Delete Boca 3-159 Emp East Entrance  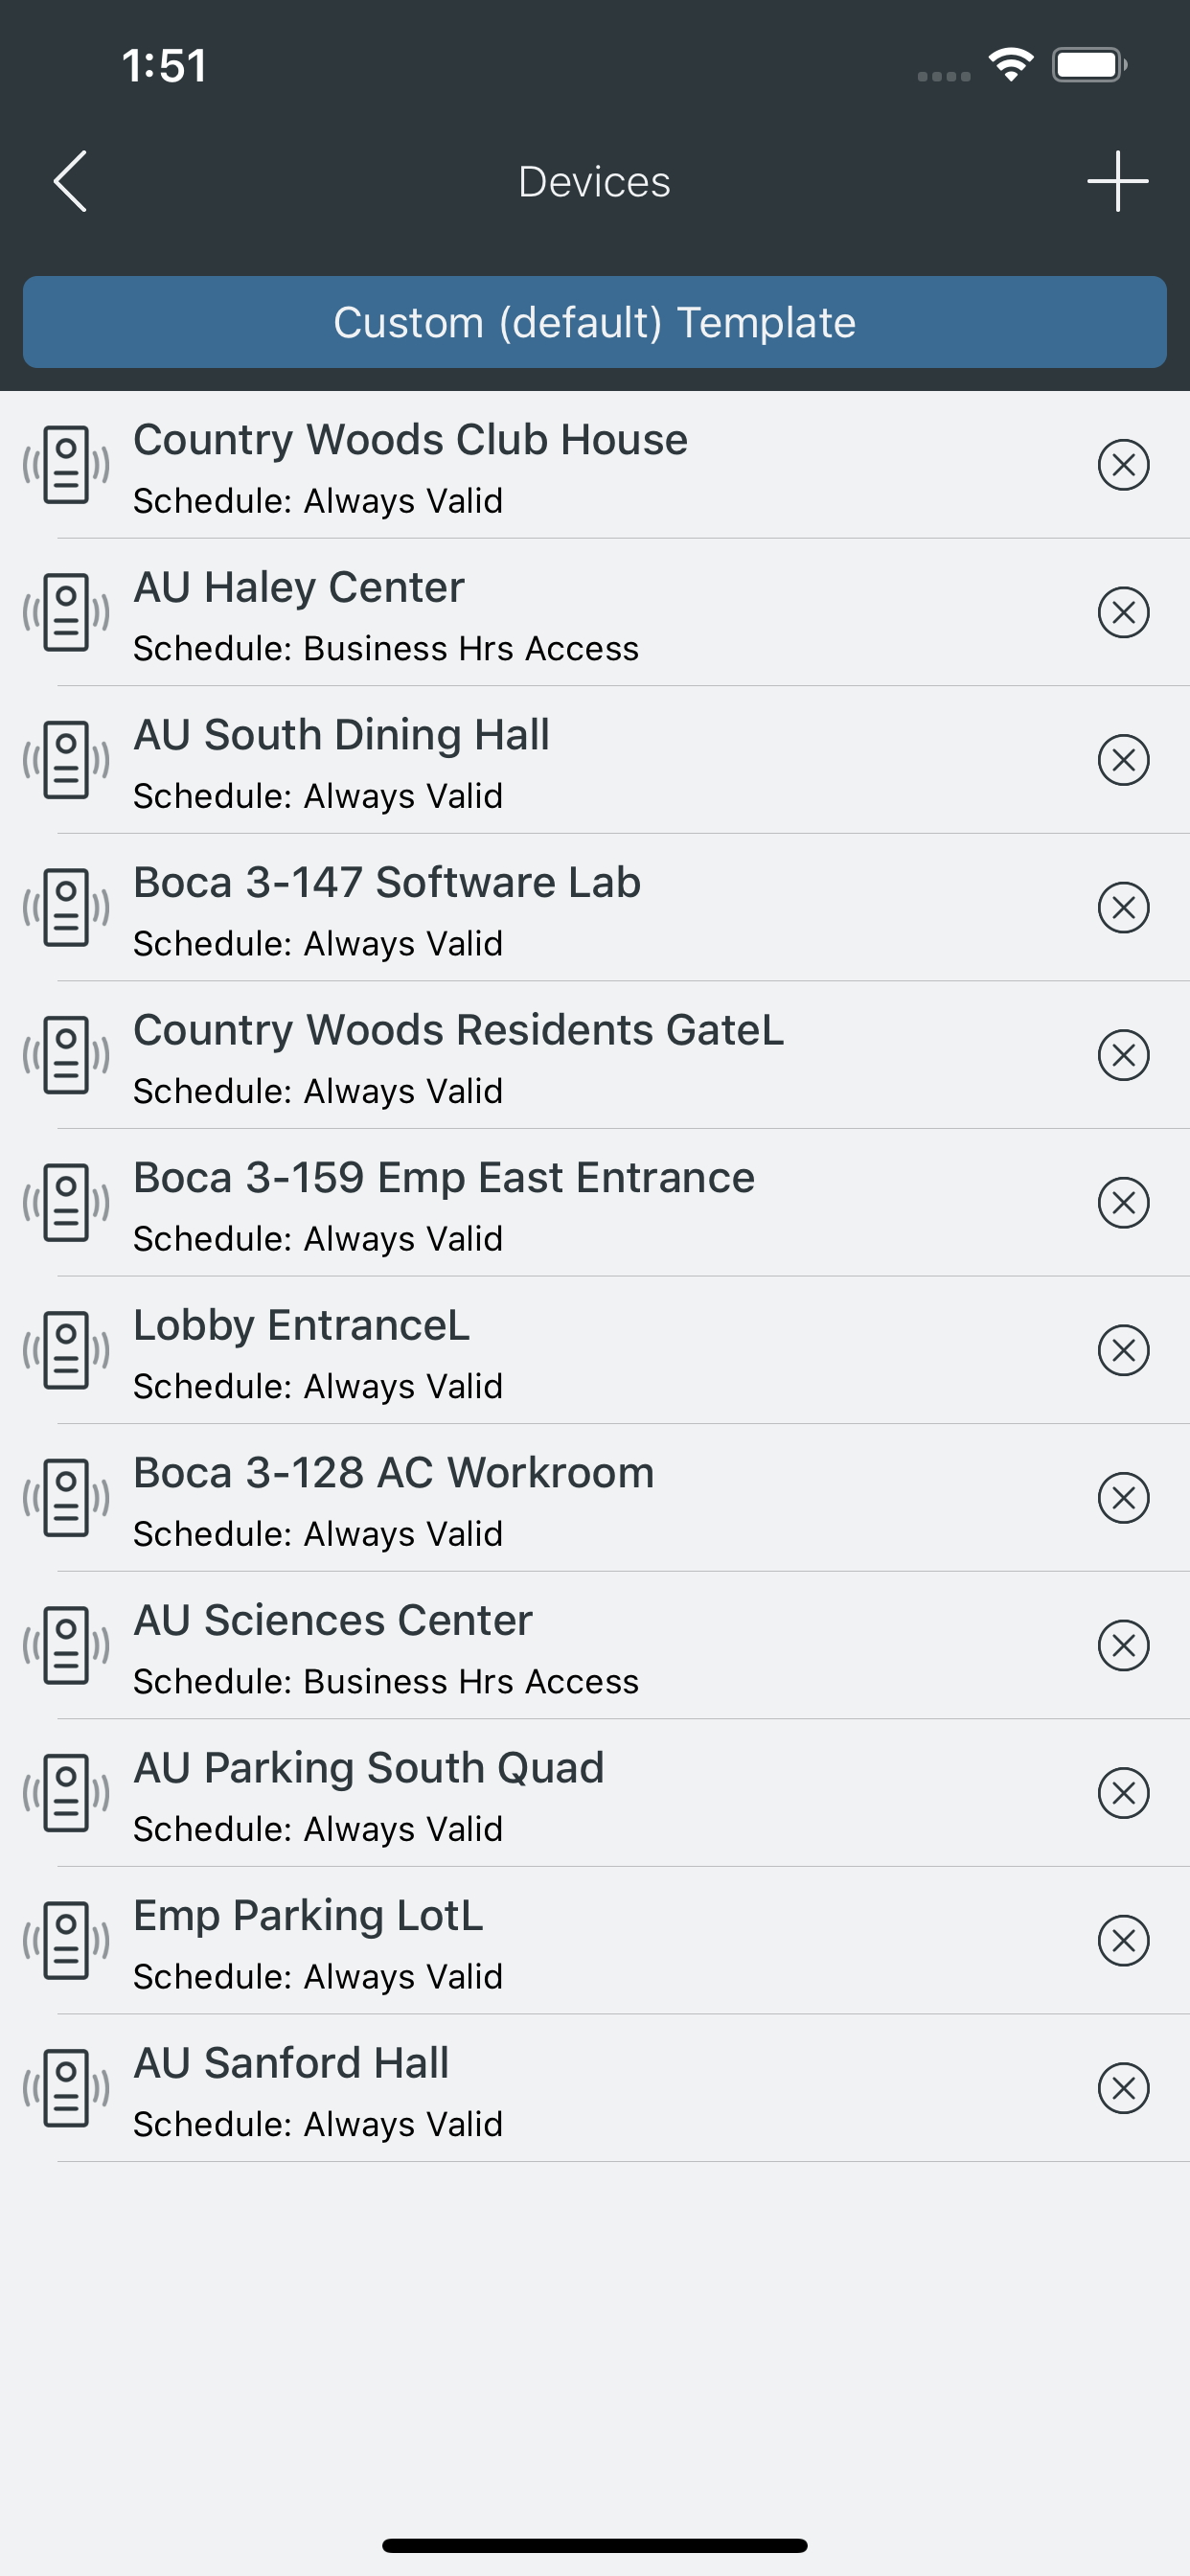point(1123,1202)
